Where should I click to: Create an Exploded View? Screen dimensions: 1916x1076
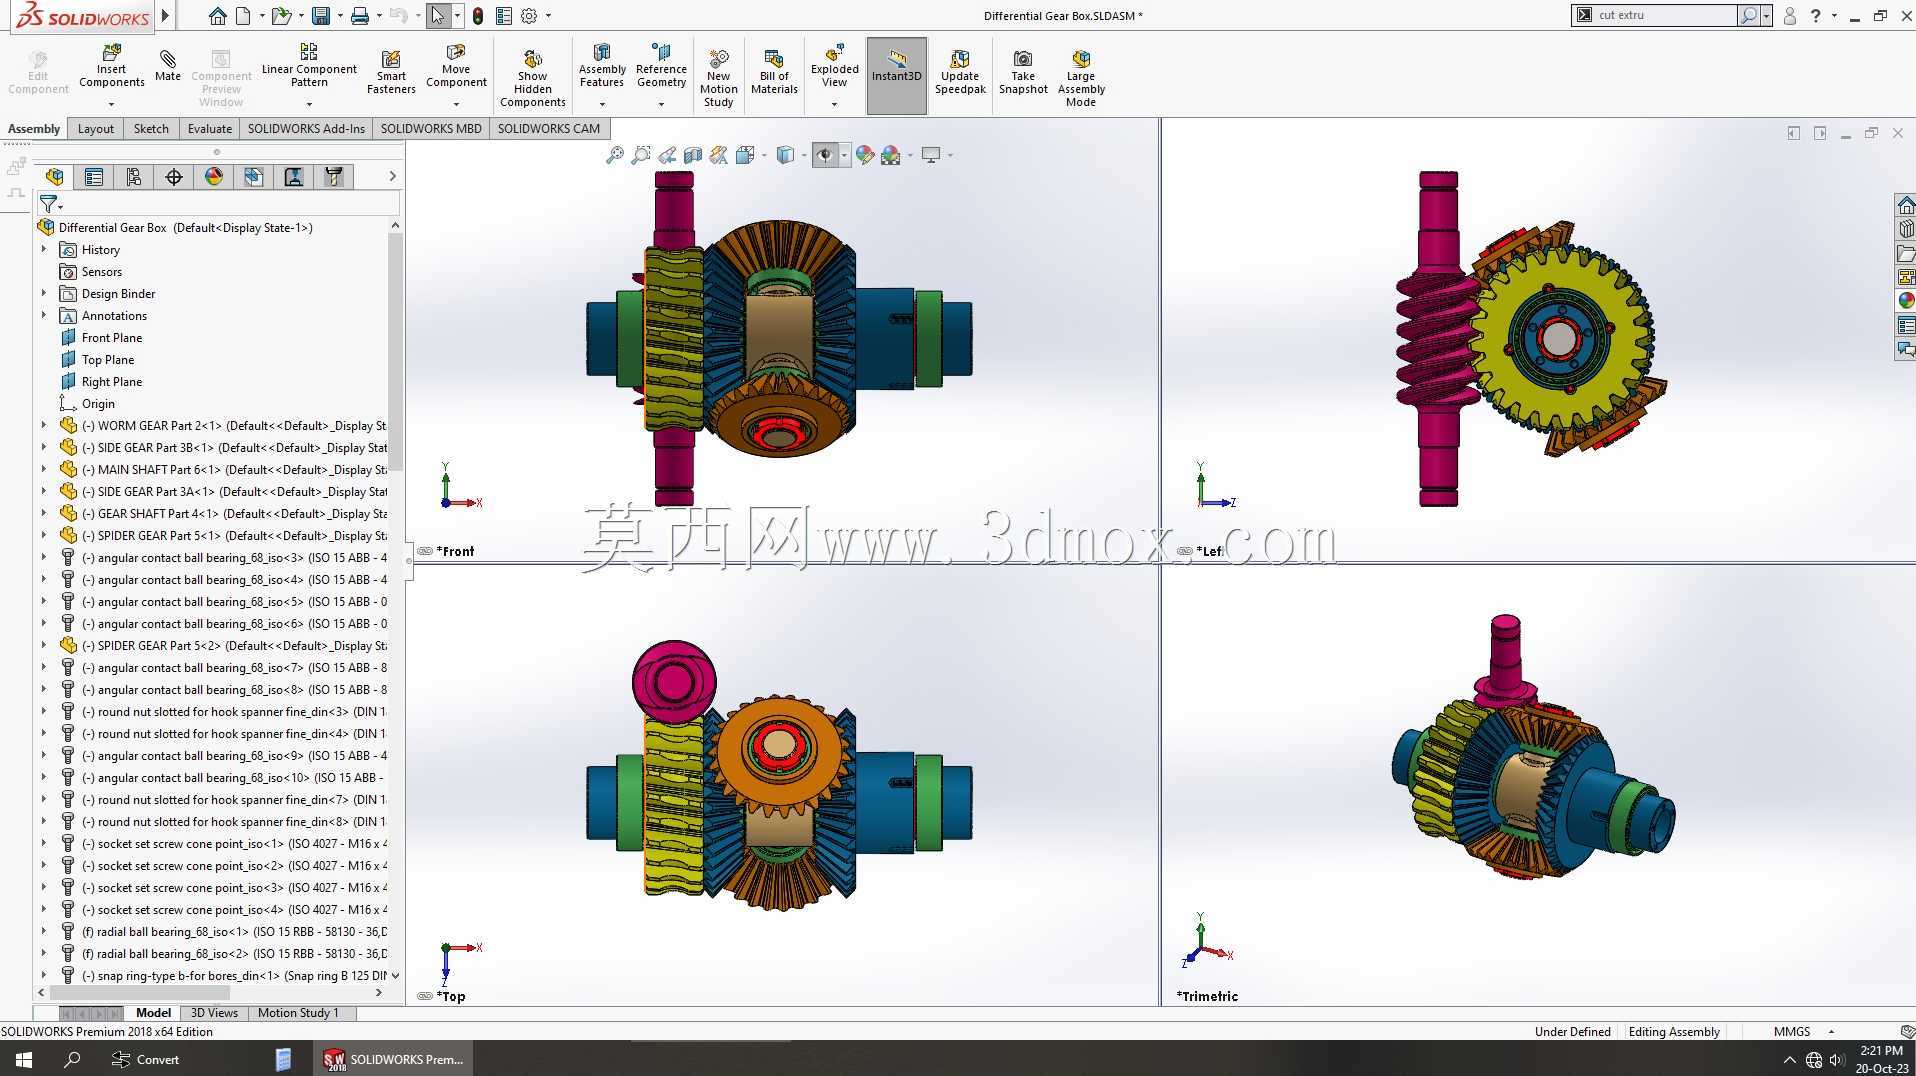(835, 67)
